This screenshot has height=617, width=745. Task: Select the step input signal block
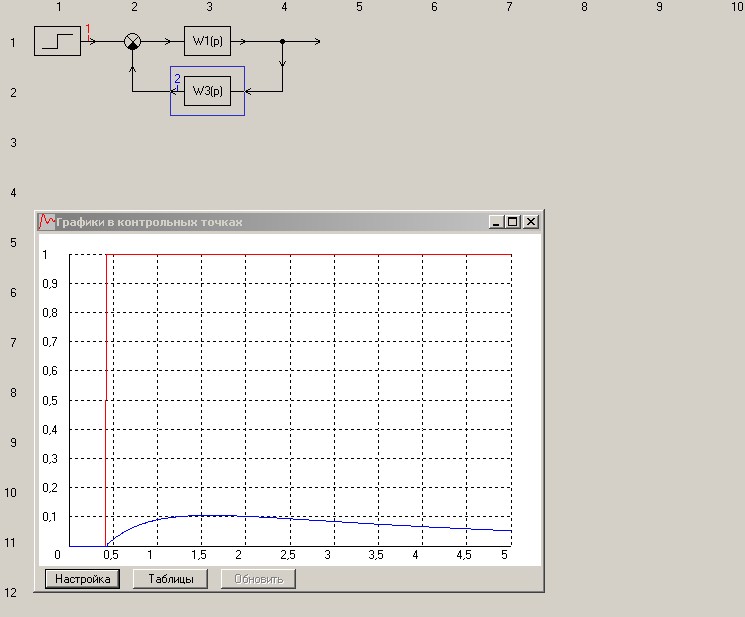point(57,42)
